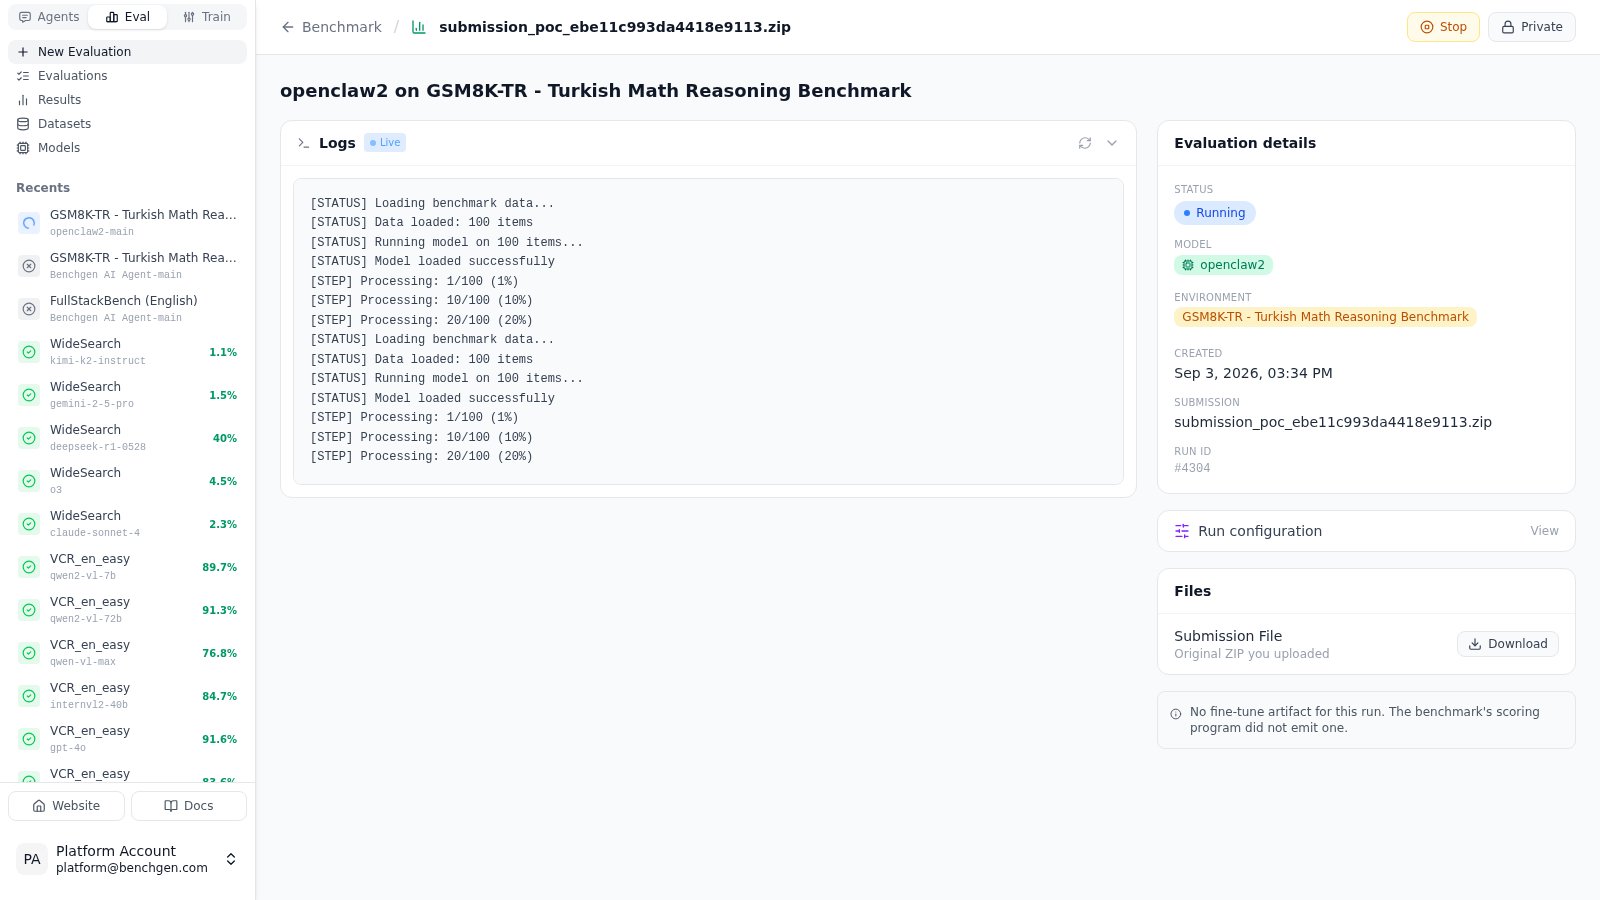Download the submission file

tap(1508, 644)
